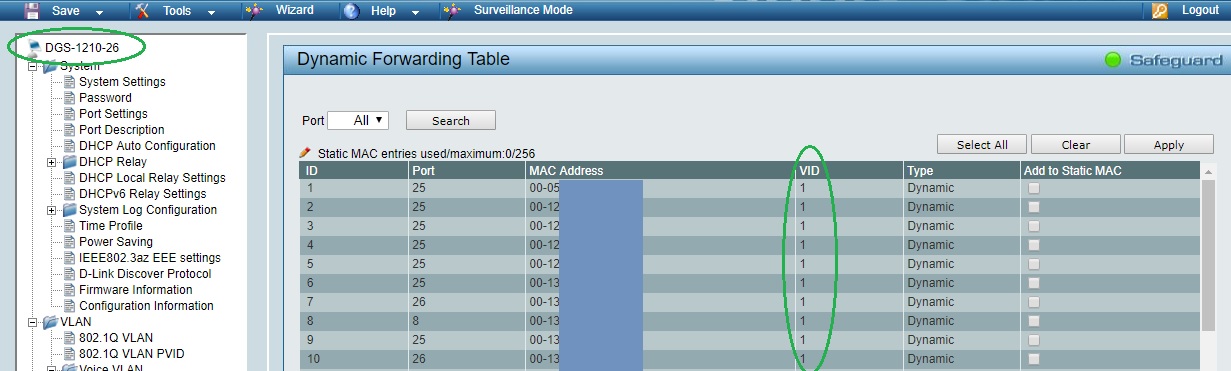
Task: Click the Clear button
Action: pyautogui.click(x=1075, y=144)
